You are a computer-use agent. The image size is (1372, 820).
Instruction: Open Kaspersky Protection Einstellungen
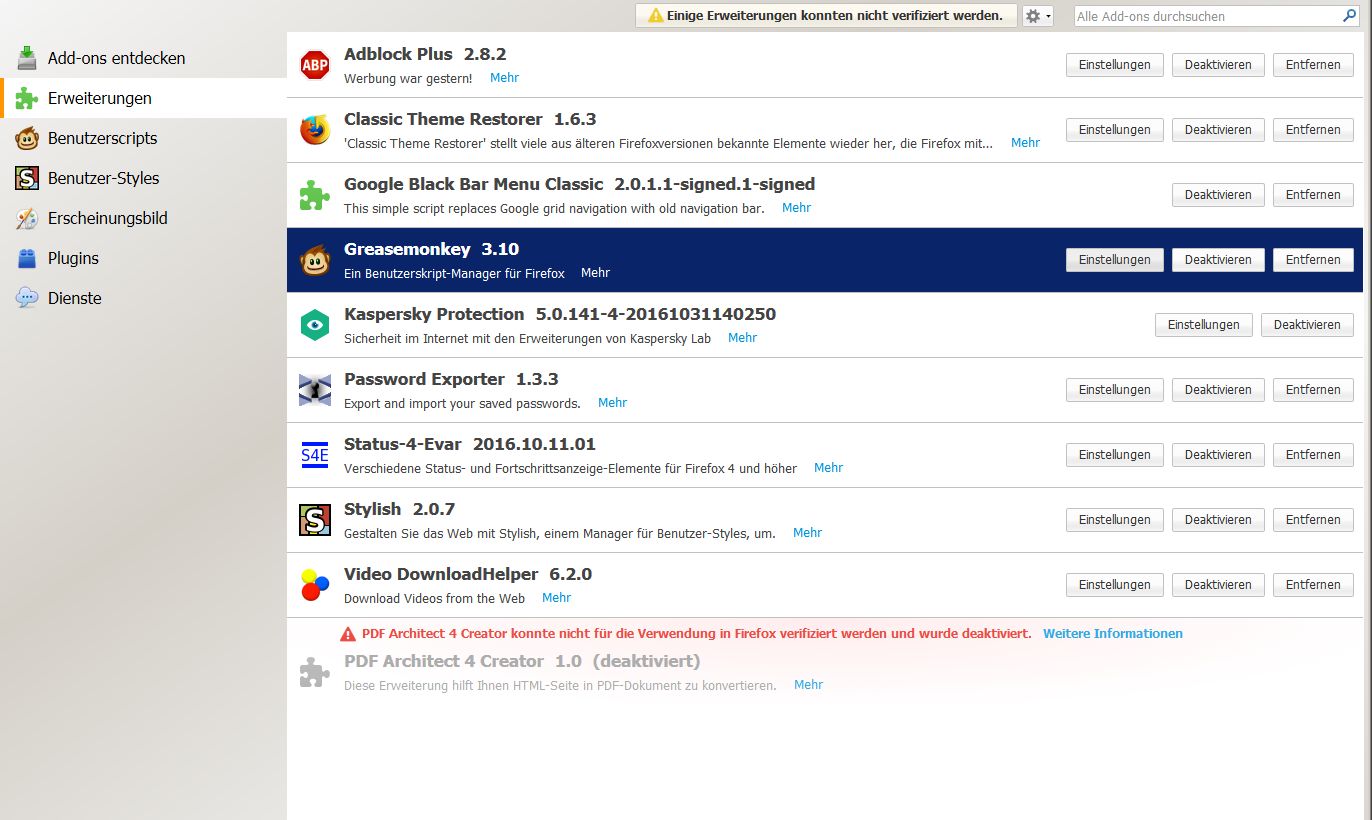[1204, 325]
